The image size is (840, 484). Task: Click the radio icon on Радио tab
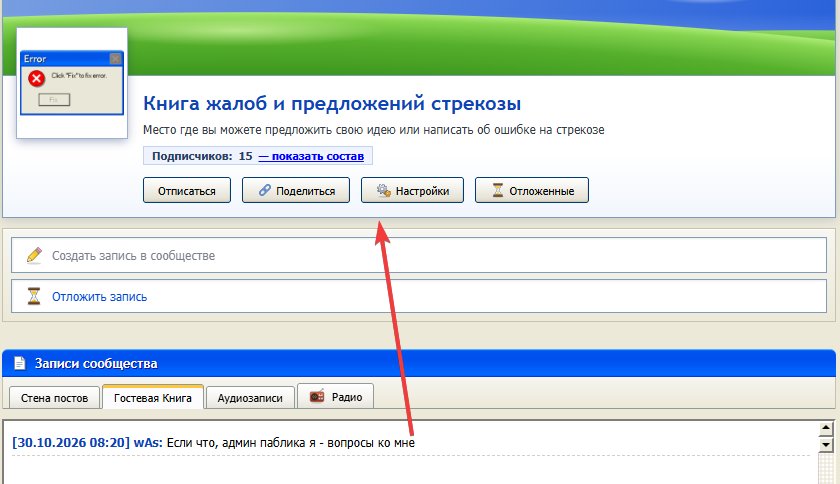[317, 397]
